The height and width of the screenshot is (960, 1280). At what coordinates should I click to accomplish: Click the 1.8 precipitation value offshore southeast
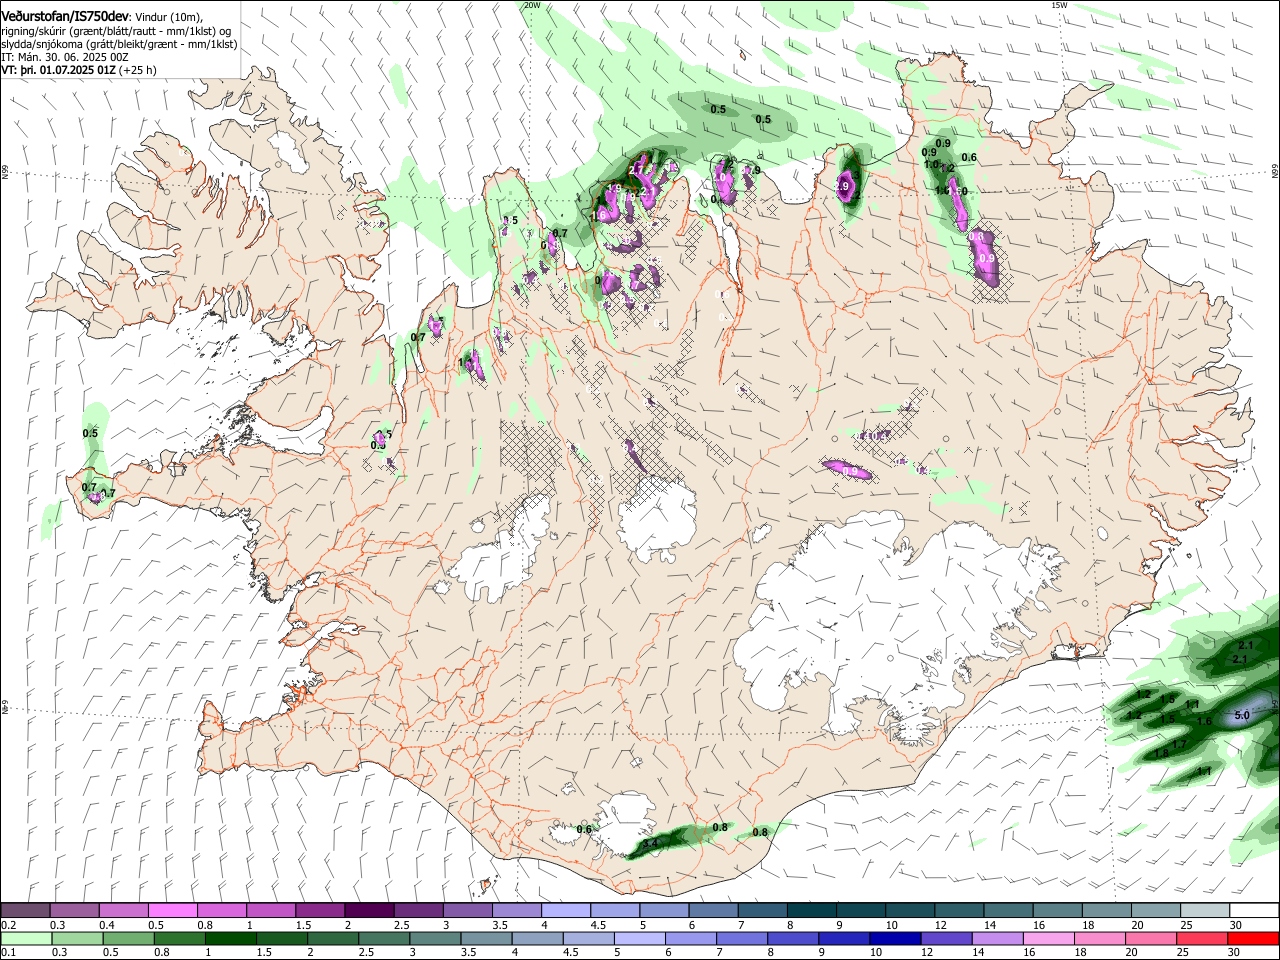(x=1161, y=754)
